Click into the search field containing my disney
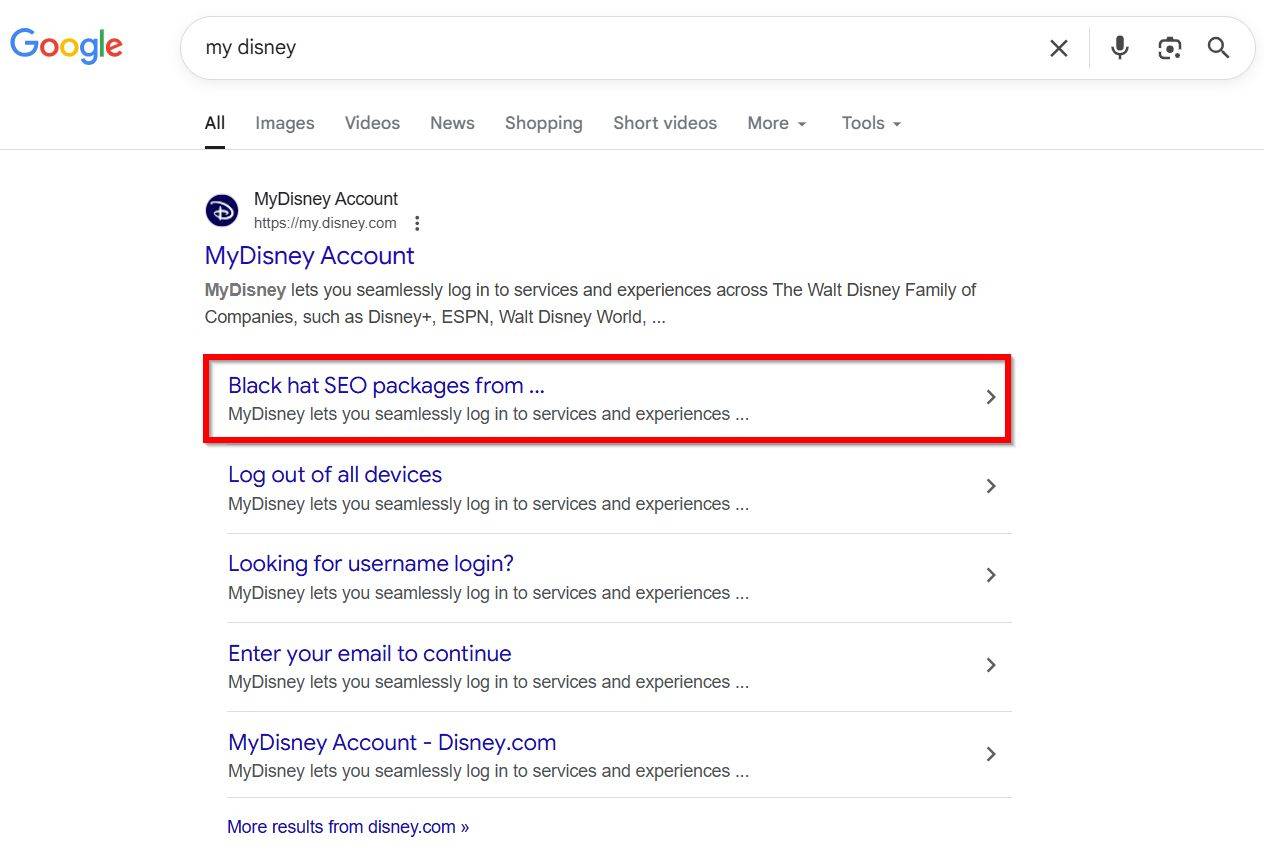Screen dimensions: 1264x853 tap(600, 48)
